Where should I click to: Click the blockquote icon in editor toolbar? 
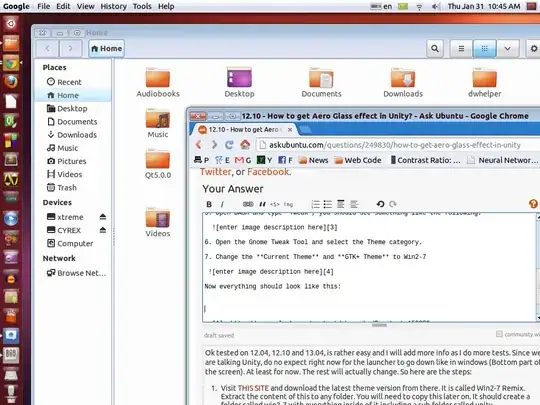point(262,204)
